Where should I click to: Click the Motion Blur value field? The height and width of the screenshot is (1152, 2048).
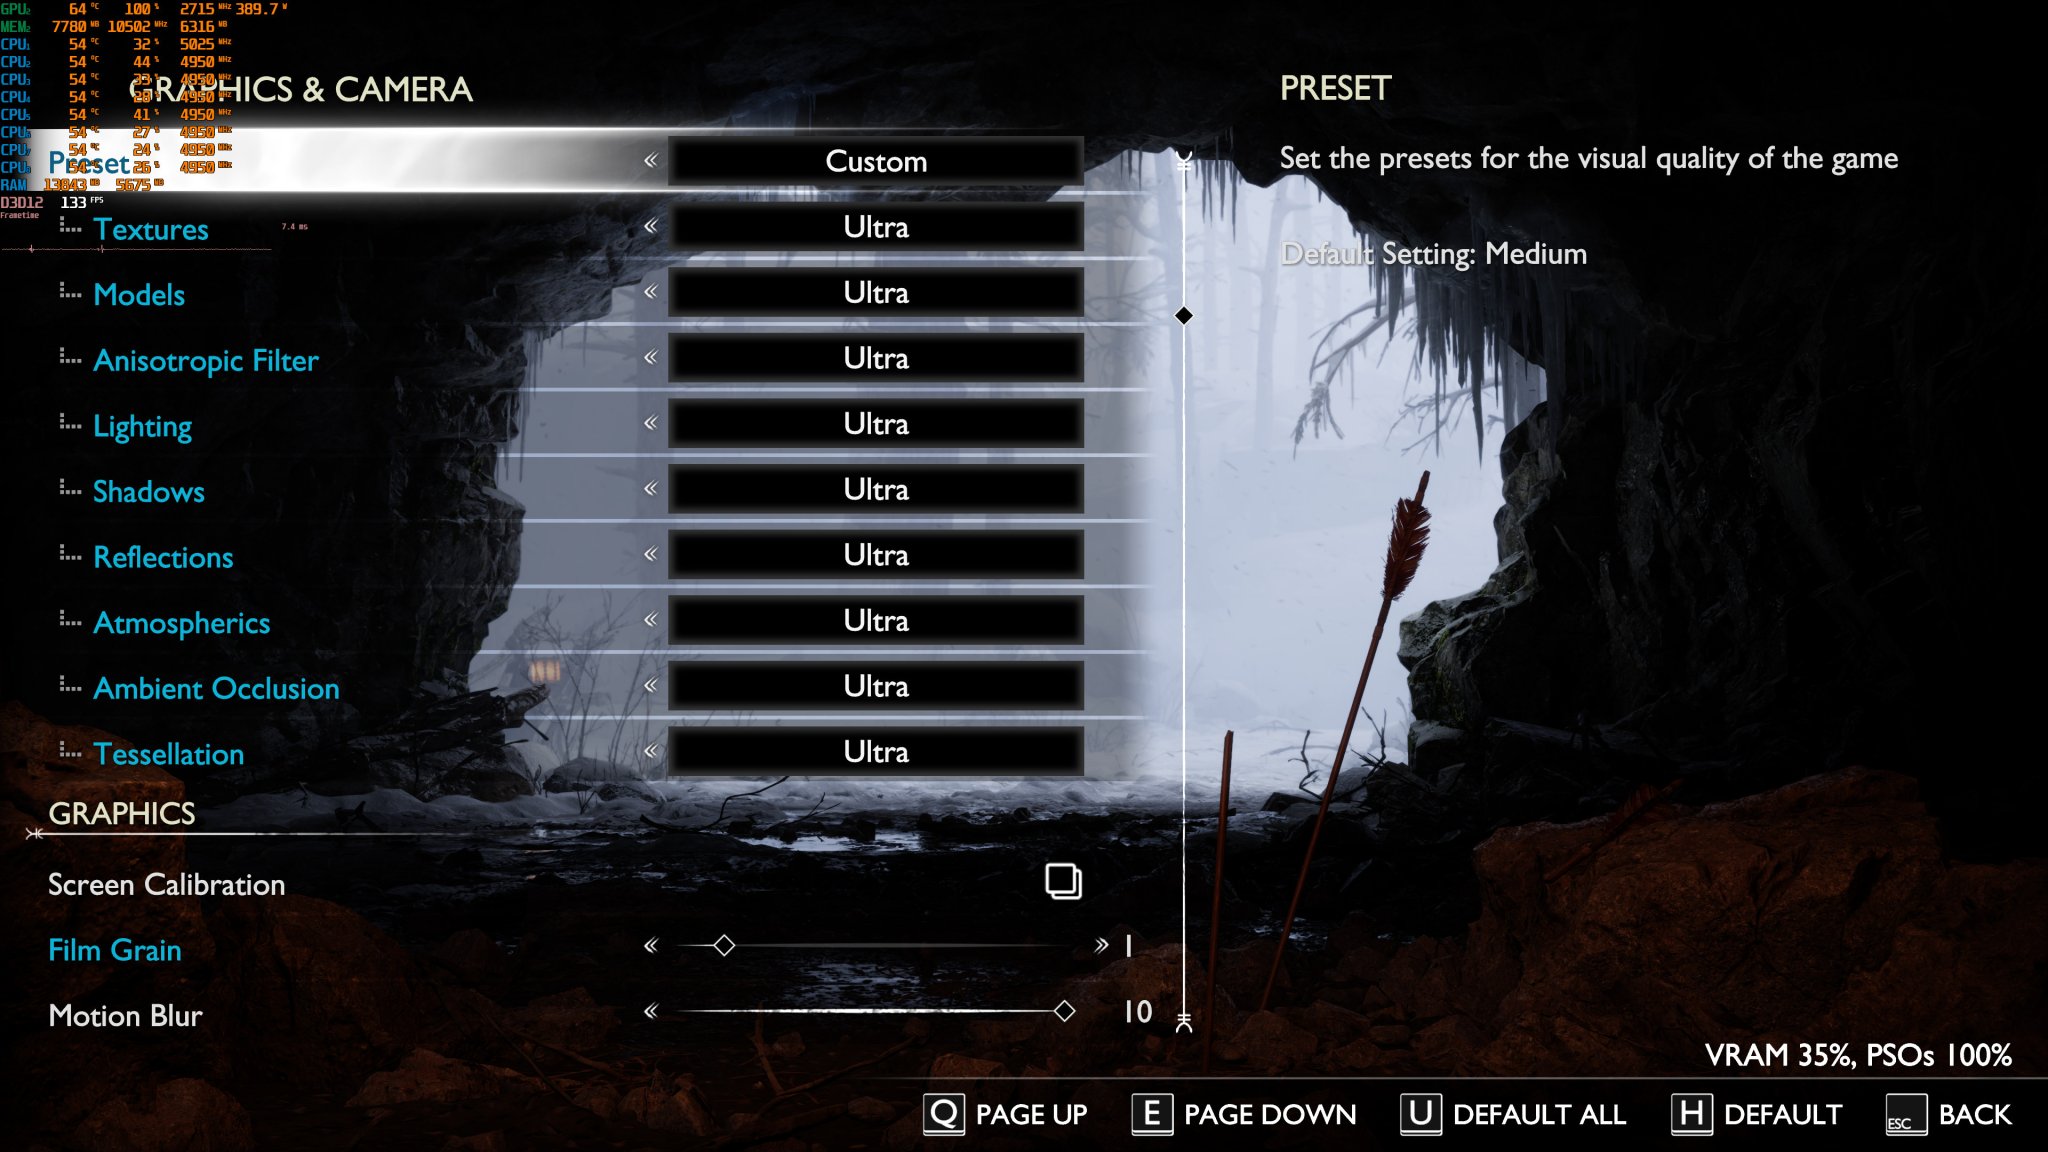click(1135, 1013)
